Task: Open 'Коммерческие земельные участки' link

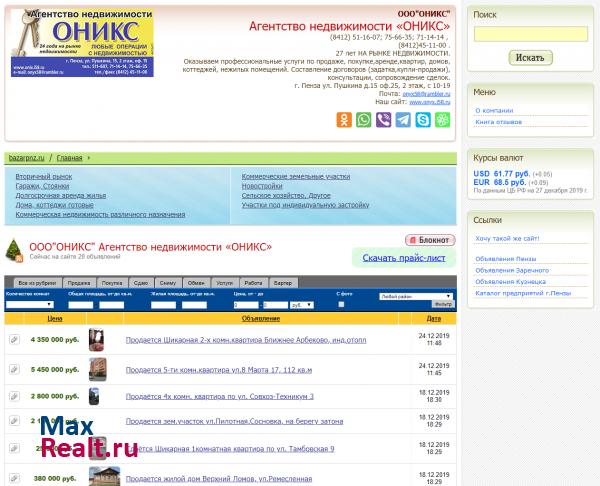Action: pyautogui.click(x=296, y=176)
